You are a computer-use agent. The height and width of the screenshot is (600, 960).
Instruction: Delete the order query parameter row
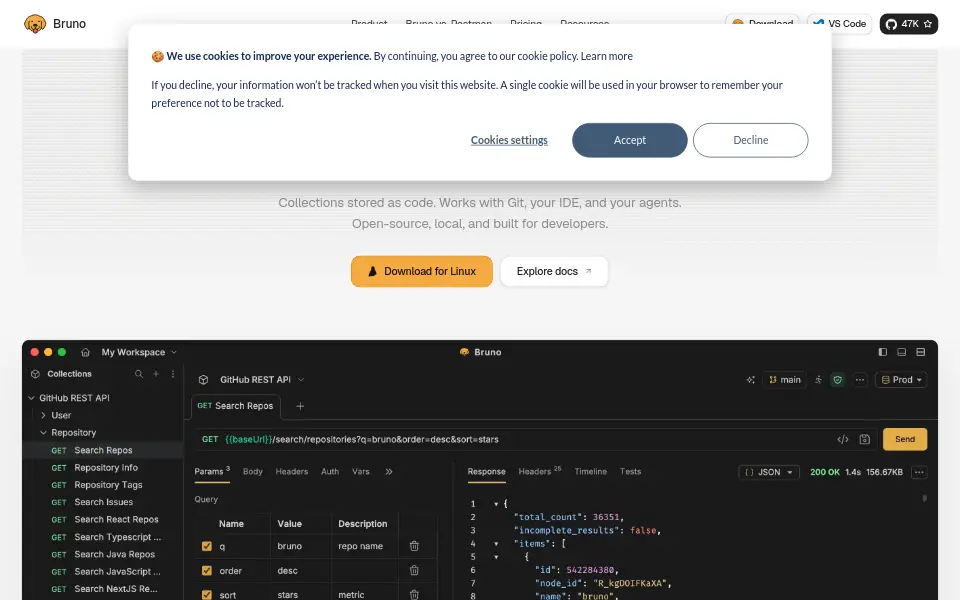tap(414, 570)
